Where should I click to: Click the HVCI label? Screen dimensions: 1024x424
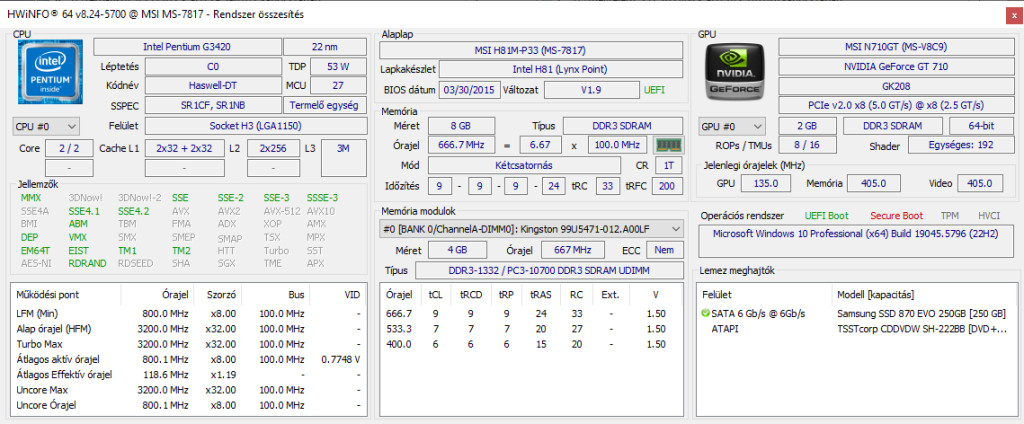click(x=989, y=215)
